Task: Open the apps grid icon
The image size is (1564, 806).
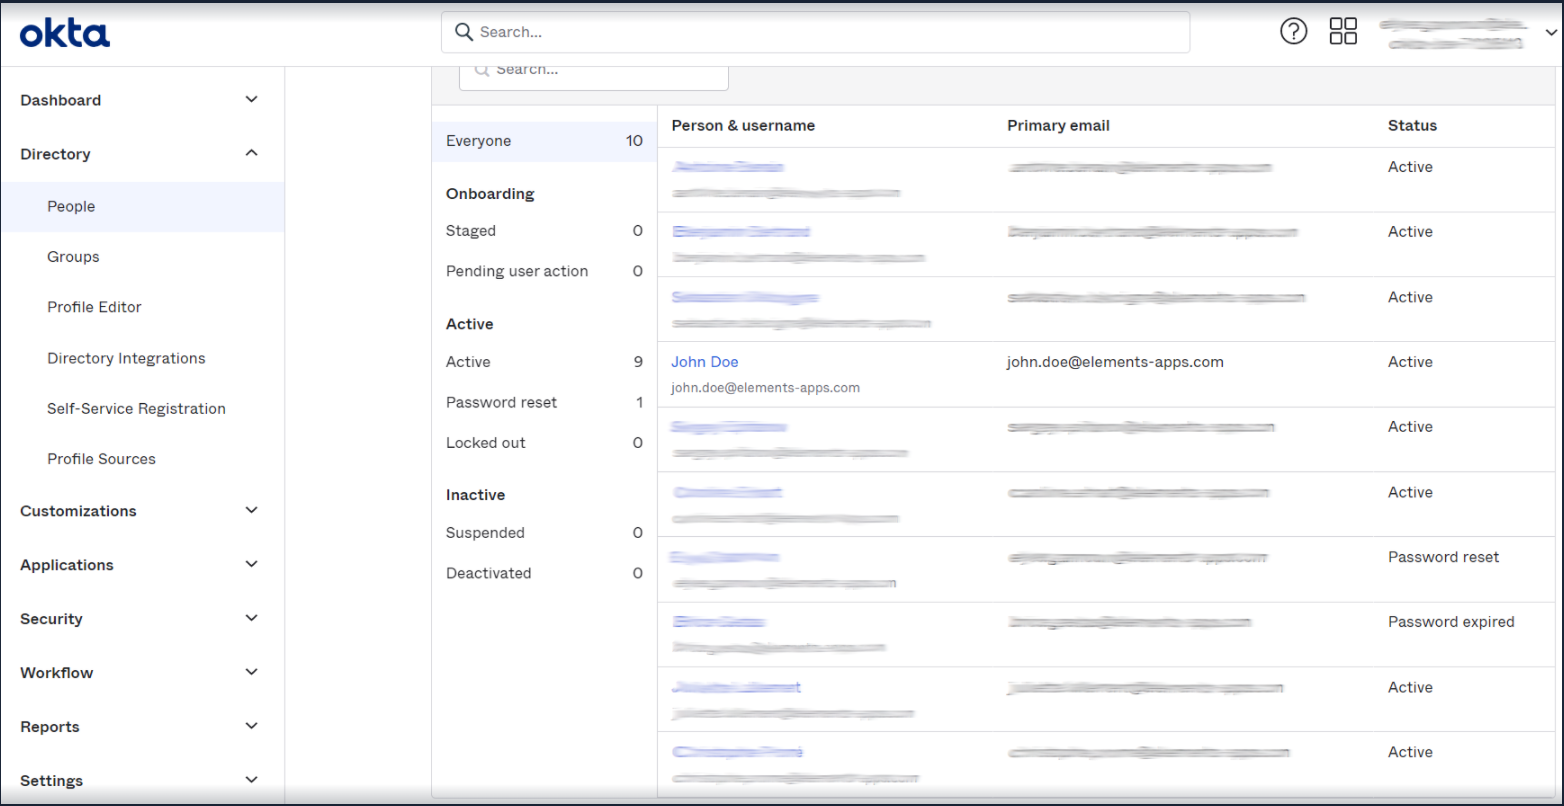Action: [1343, 31]
